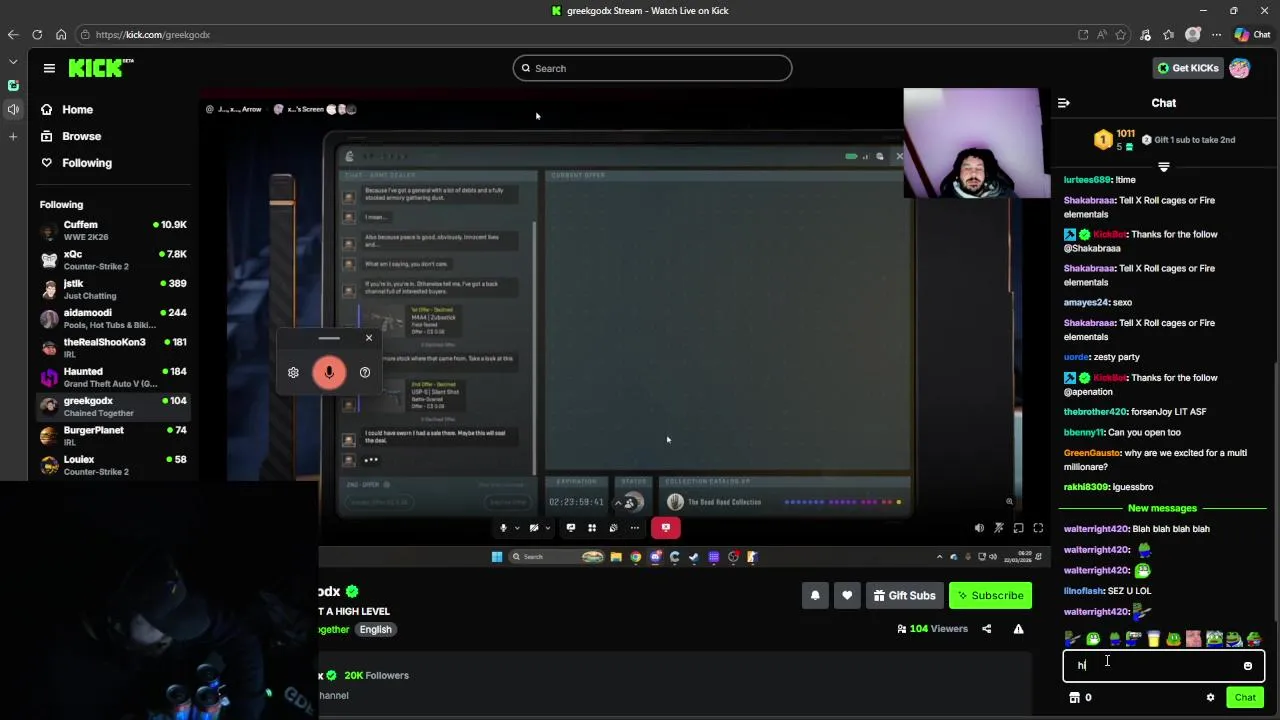Open the KICKs shop icon below chat input
The image size is (1280, 720).
tap(1075, 698)
